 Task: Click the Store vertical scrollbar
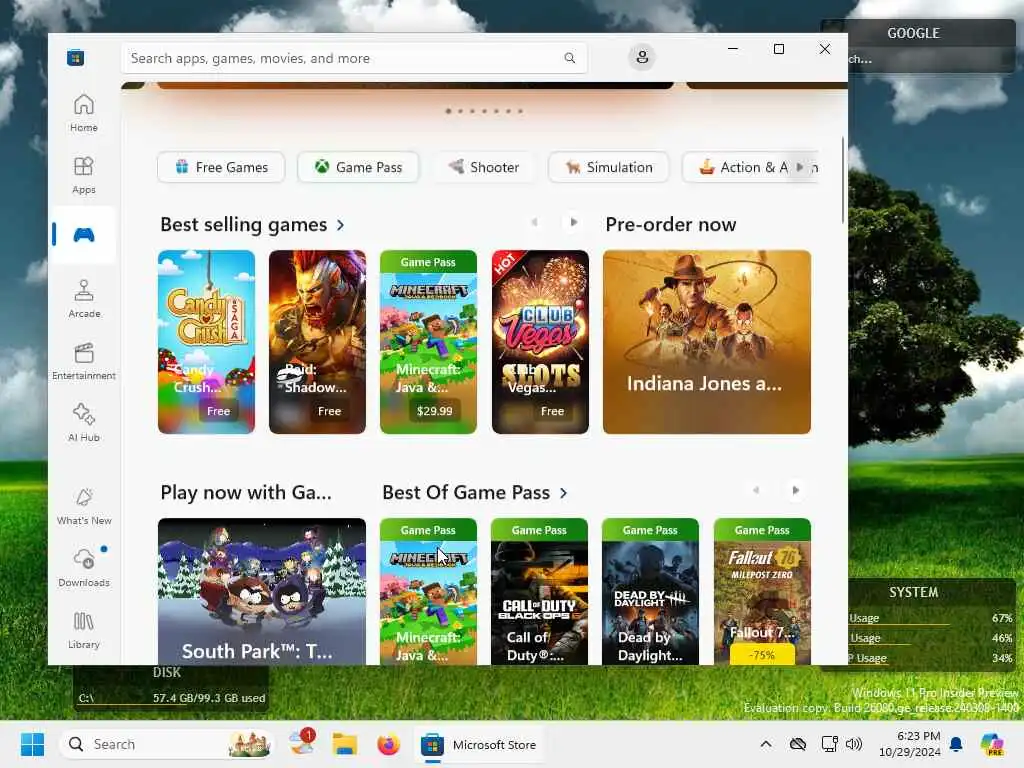pos(842,180)
